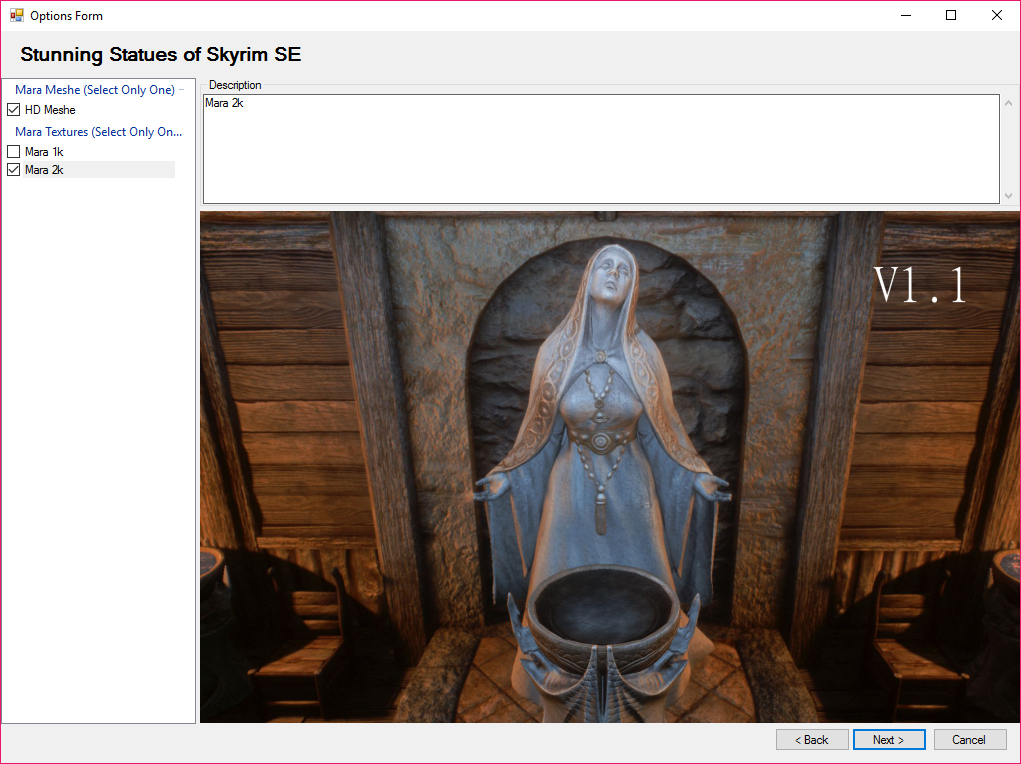Screen dimensions: 1021x764
Task: Proceed with the Next button
Action: pos(889,739)
